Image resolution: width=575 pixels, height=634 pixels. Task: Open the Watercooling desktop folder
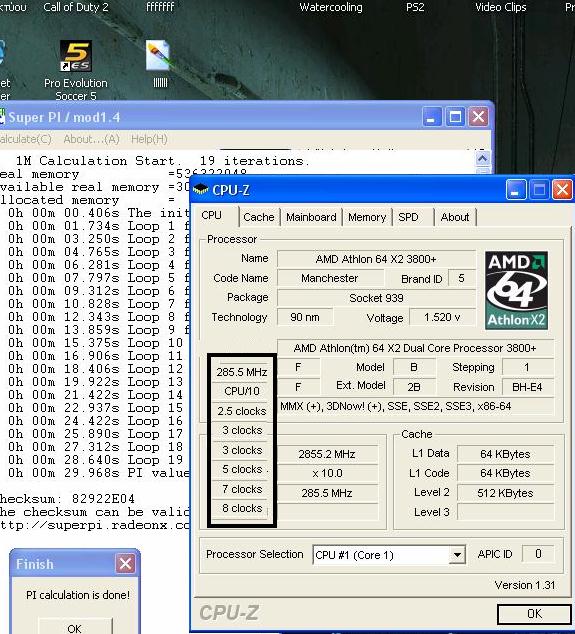point(331,7)
